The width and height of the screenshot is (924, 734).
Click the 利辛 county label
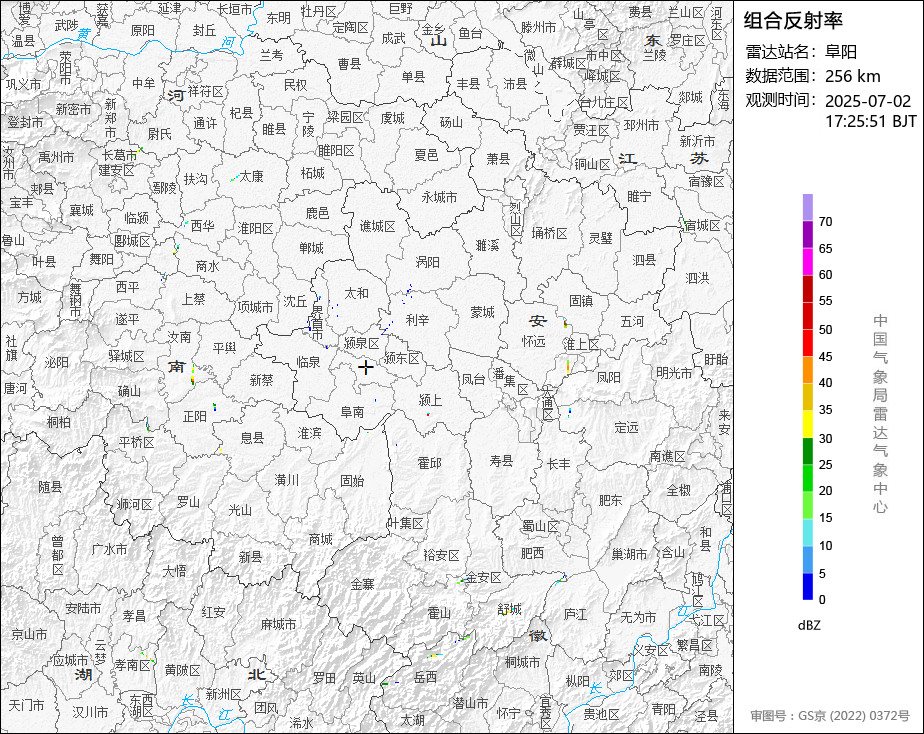pos(417,320)
